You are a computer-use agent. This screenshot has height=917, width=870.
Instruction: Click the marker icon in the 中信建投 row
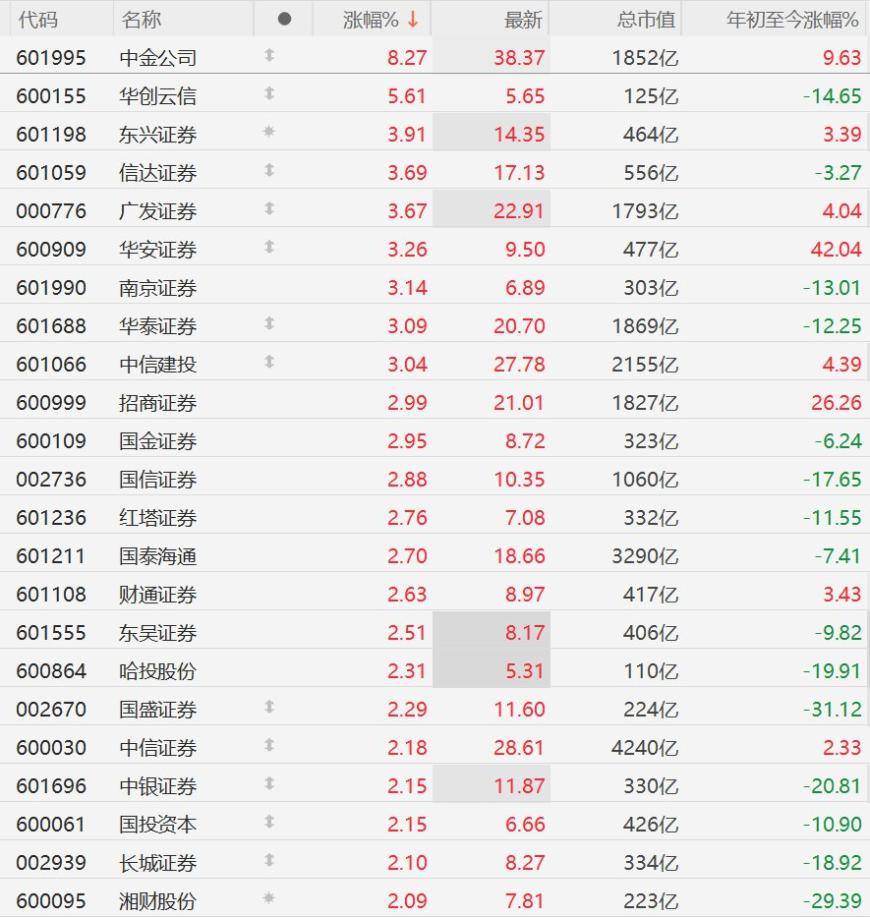point(269,362)
